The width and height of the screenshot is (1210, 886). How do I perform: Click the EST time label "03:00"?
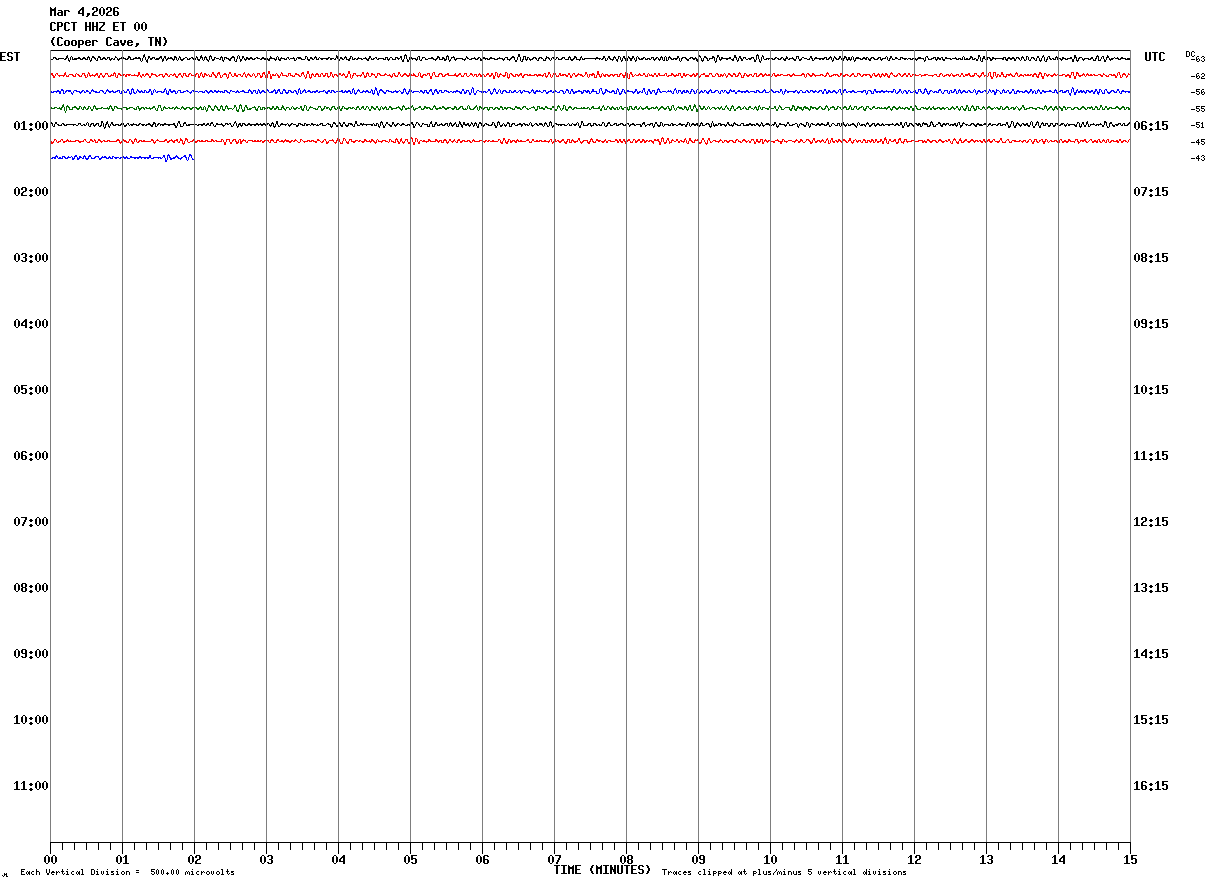click(x=31, y=258)
